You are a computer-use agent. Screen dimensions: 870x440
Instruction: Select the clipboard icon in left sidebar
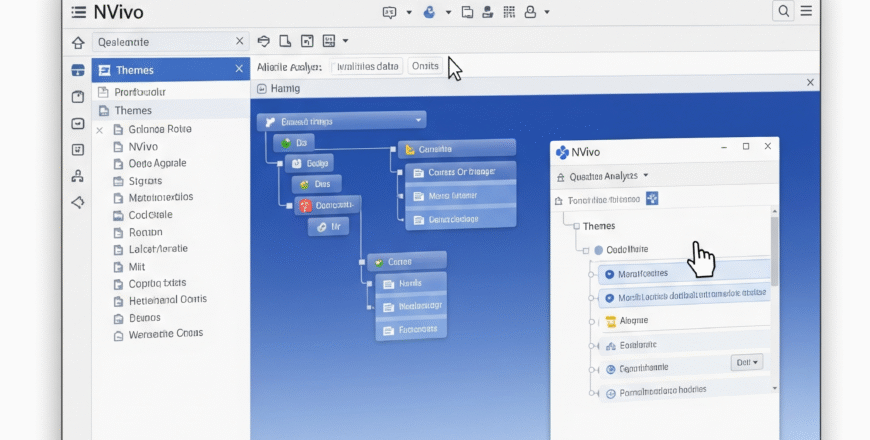click(x=78, y=97)
